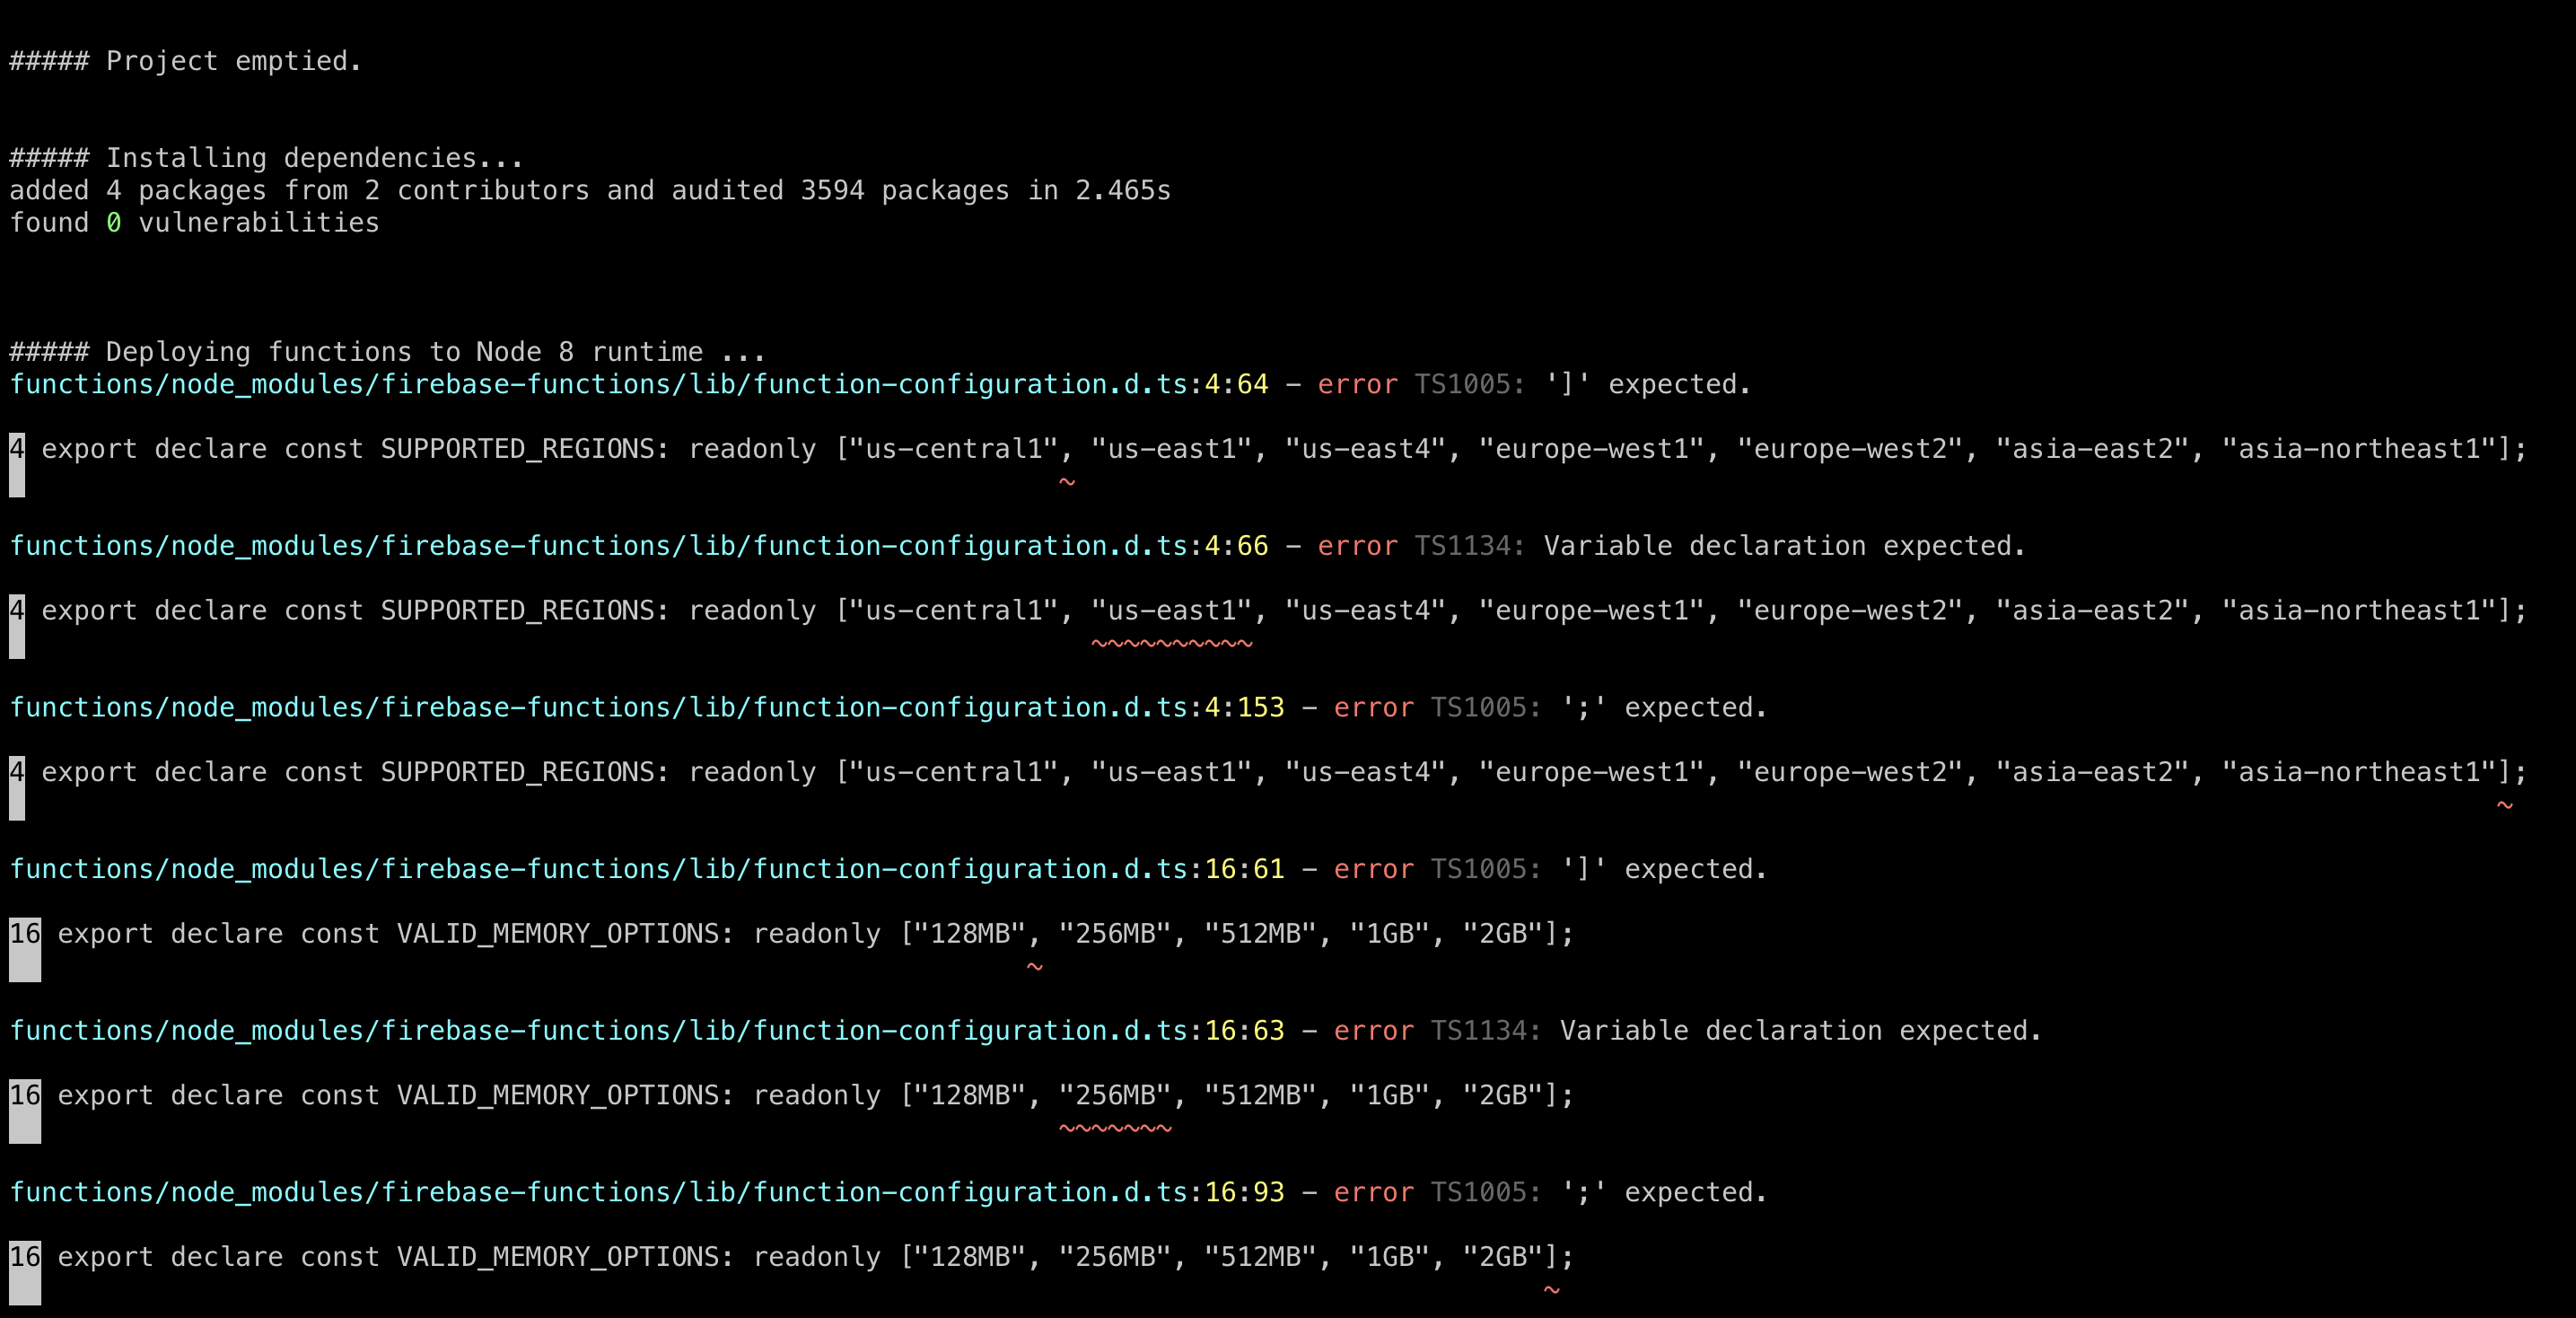2576x1318 pixels.
Task: Click the red squiggle beneath "us-east1"
Action: [1171, 643]
